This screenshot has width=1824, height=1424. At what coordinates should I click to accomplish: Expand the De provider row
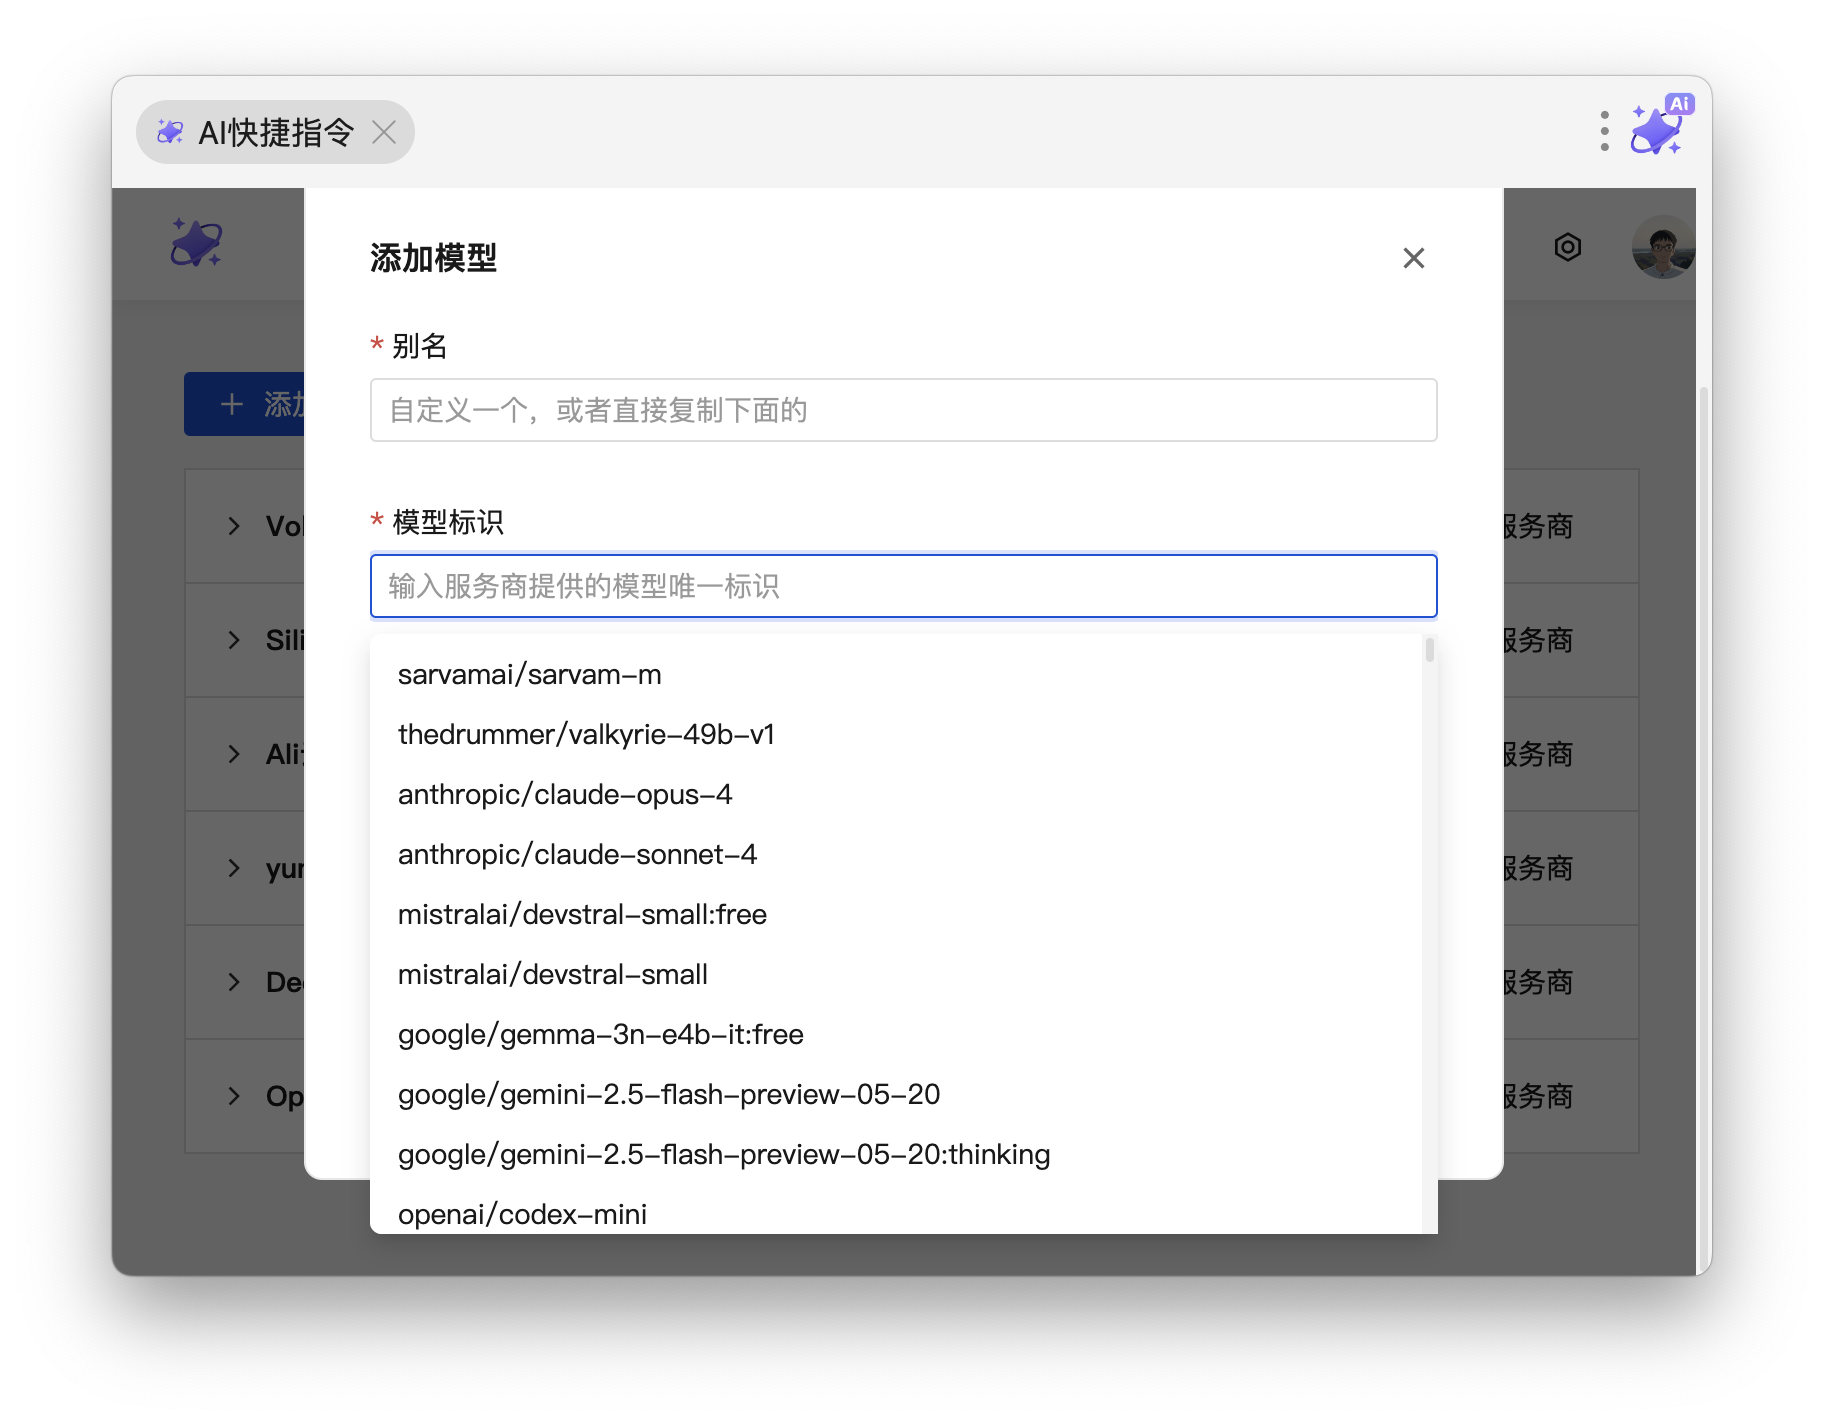(x=233, y=982)
